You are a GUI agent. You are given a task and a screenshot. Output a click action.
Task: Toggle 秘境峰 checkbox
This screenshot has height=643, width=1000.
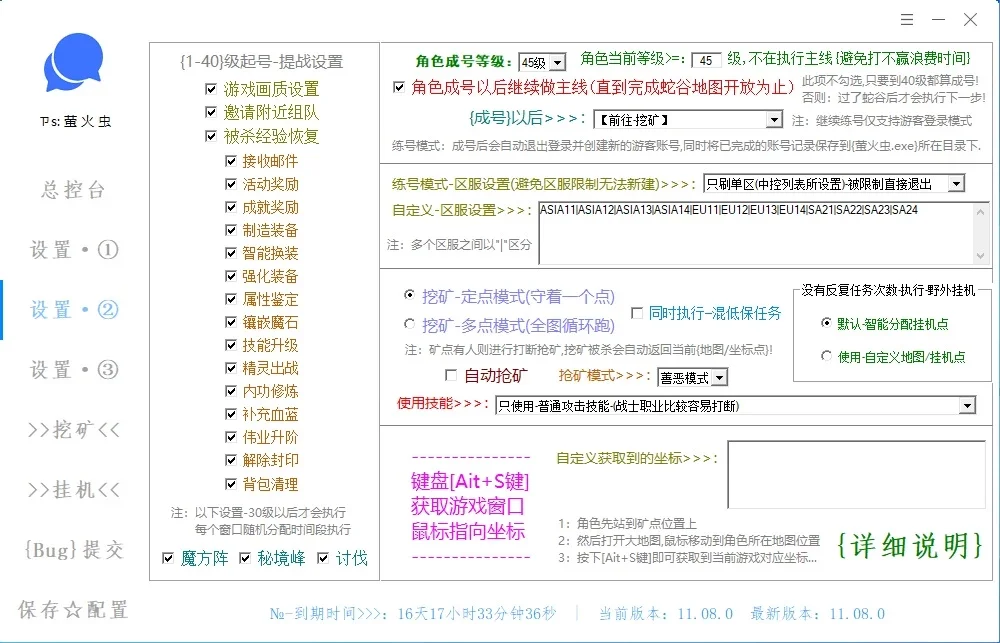coord(245,558)
